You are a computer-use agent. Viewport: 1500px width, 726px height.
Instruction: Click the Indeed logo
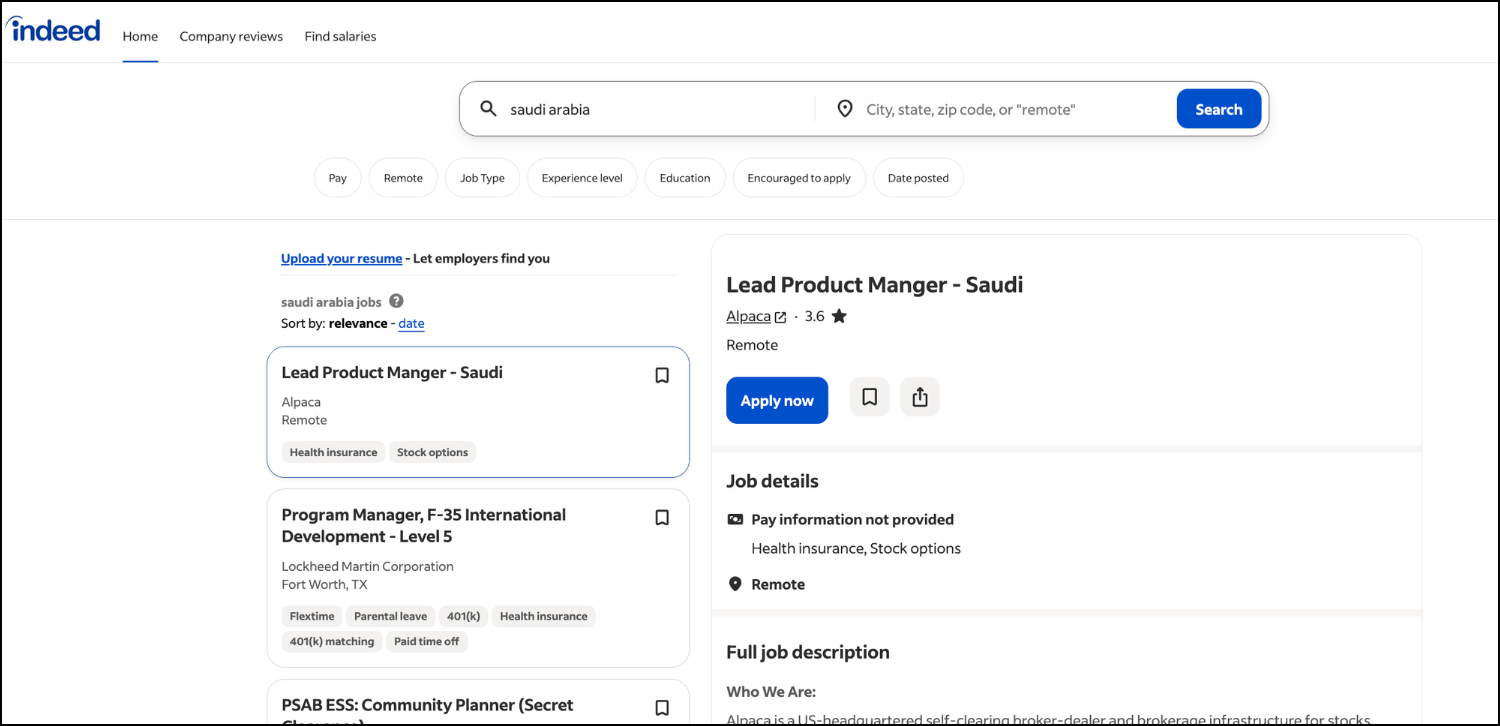[x=53, y=29]
